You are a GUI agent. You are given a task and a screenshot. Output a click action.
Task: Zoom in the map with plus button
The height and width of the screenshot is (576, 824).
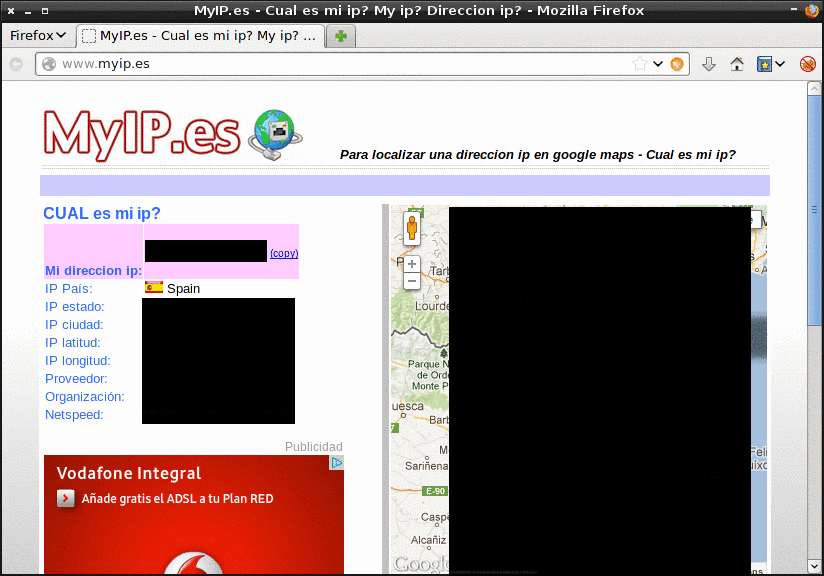pyautogui.click(x=412, y=264)
